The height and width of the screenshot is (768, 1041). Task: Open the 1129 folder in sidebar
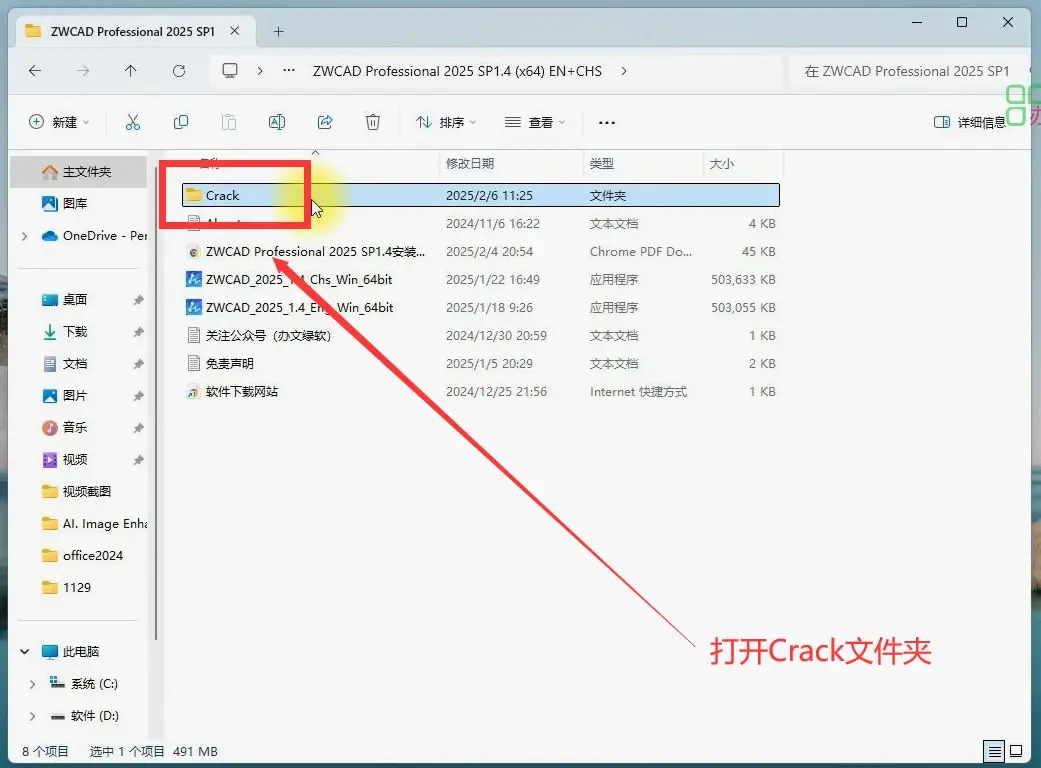[66, 587]
